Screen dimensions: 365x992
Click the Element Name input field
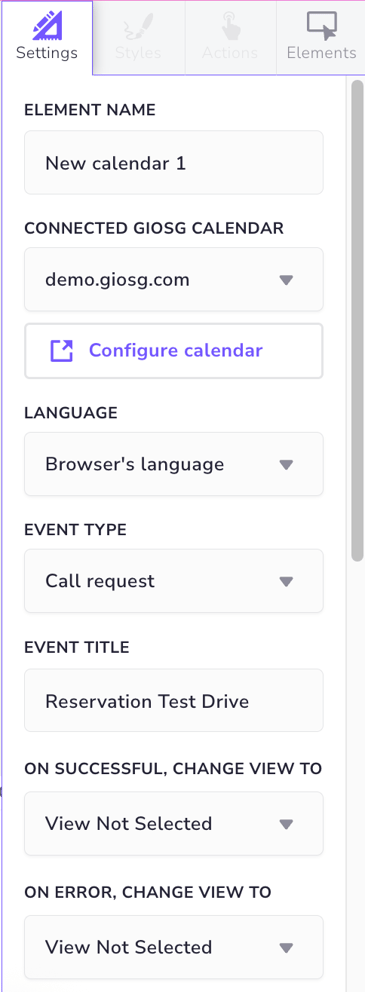tap(174, 163)
